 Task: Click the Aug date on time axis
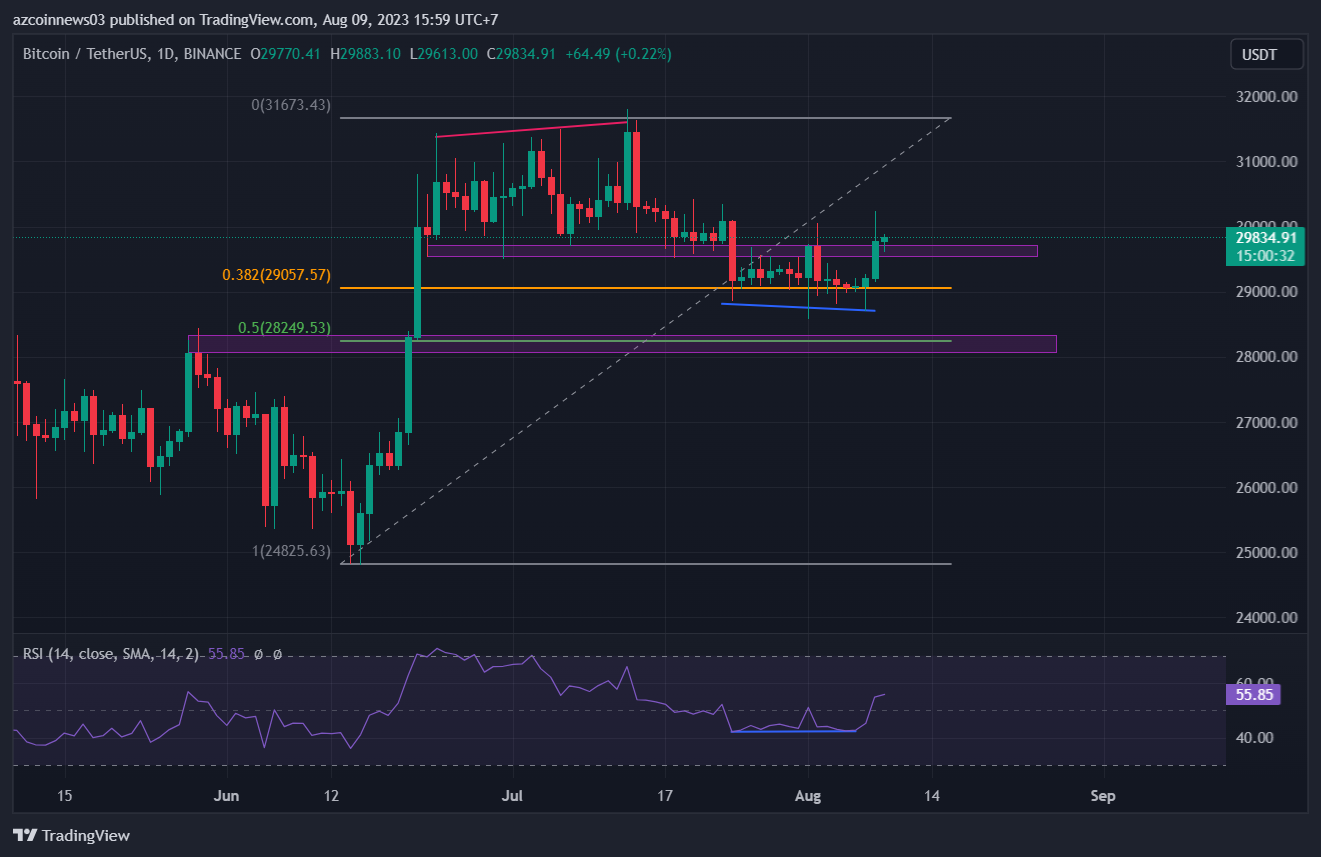pos(808,797)
